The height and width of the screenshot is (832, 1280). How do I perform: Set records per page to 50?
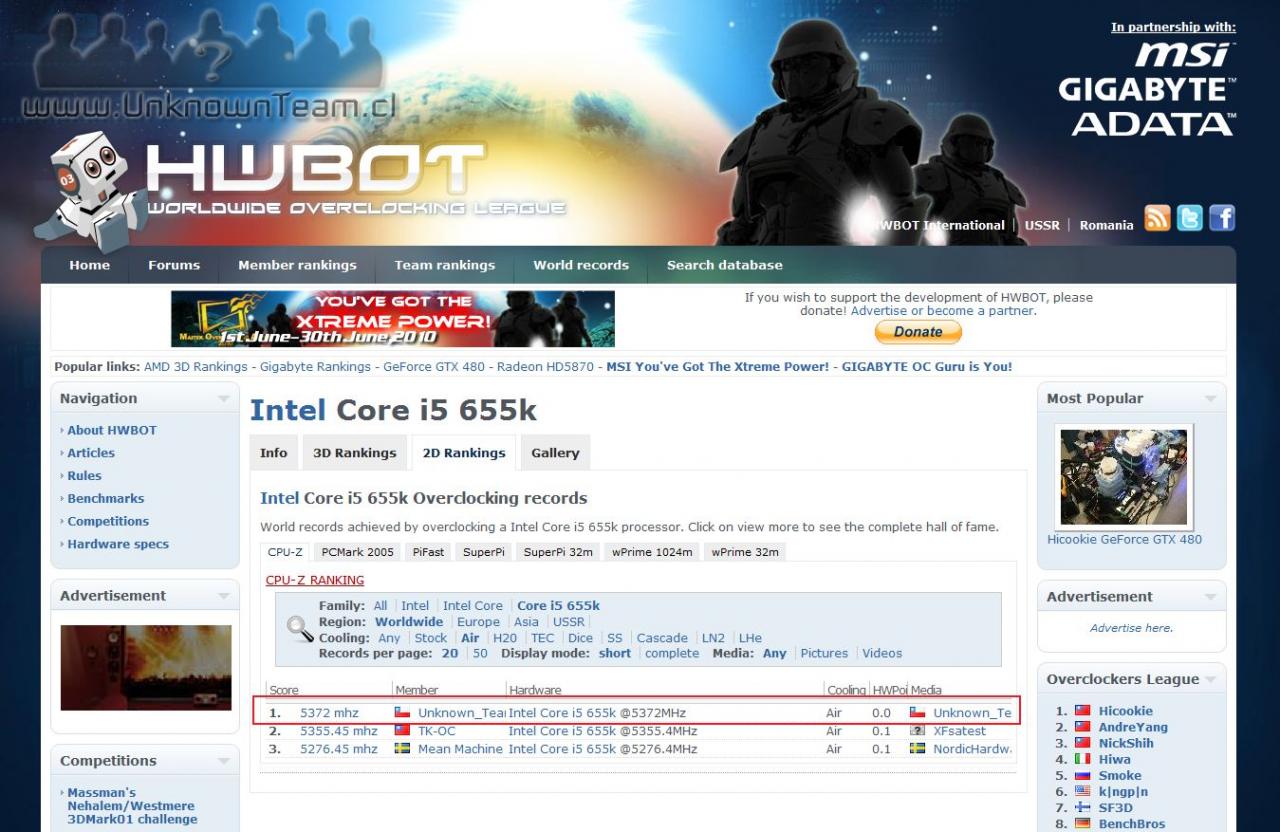pos(480,654)
